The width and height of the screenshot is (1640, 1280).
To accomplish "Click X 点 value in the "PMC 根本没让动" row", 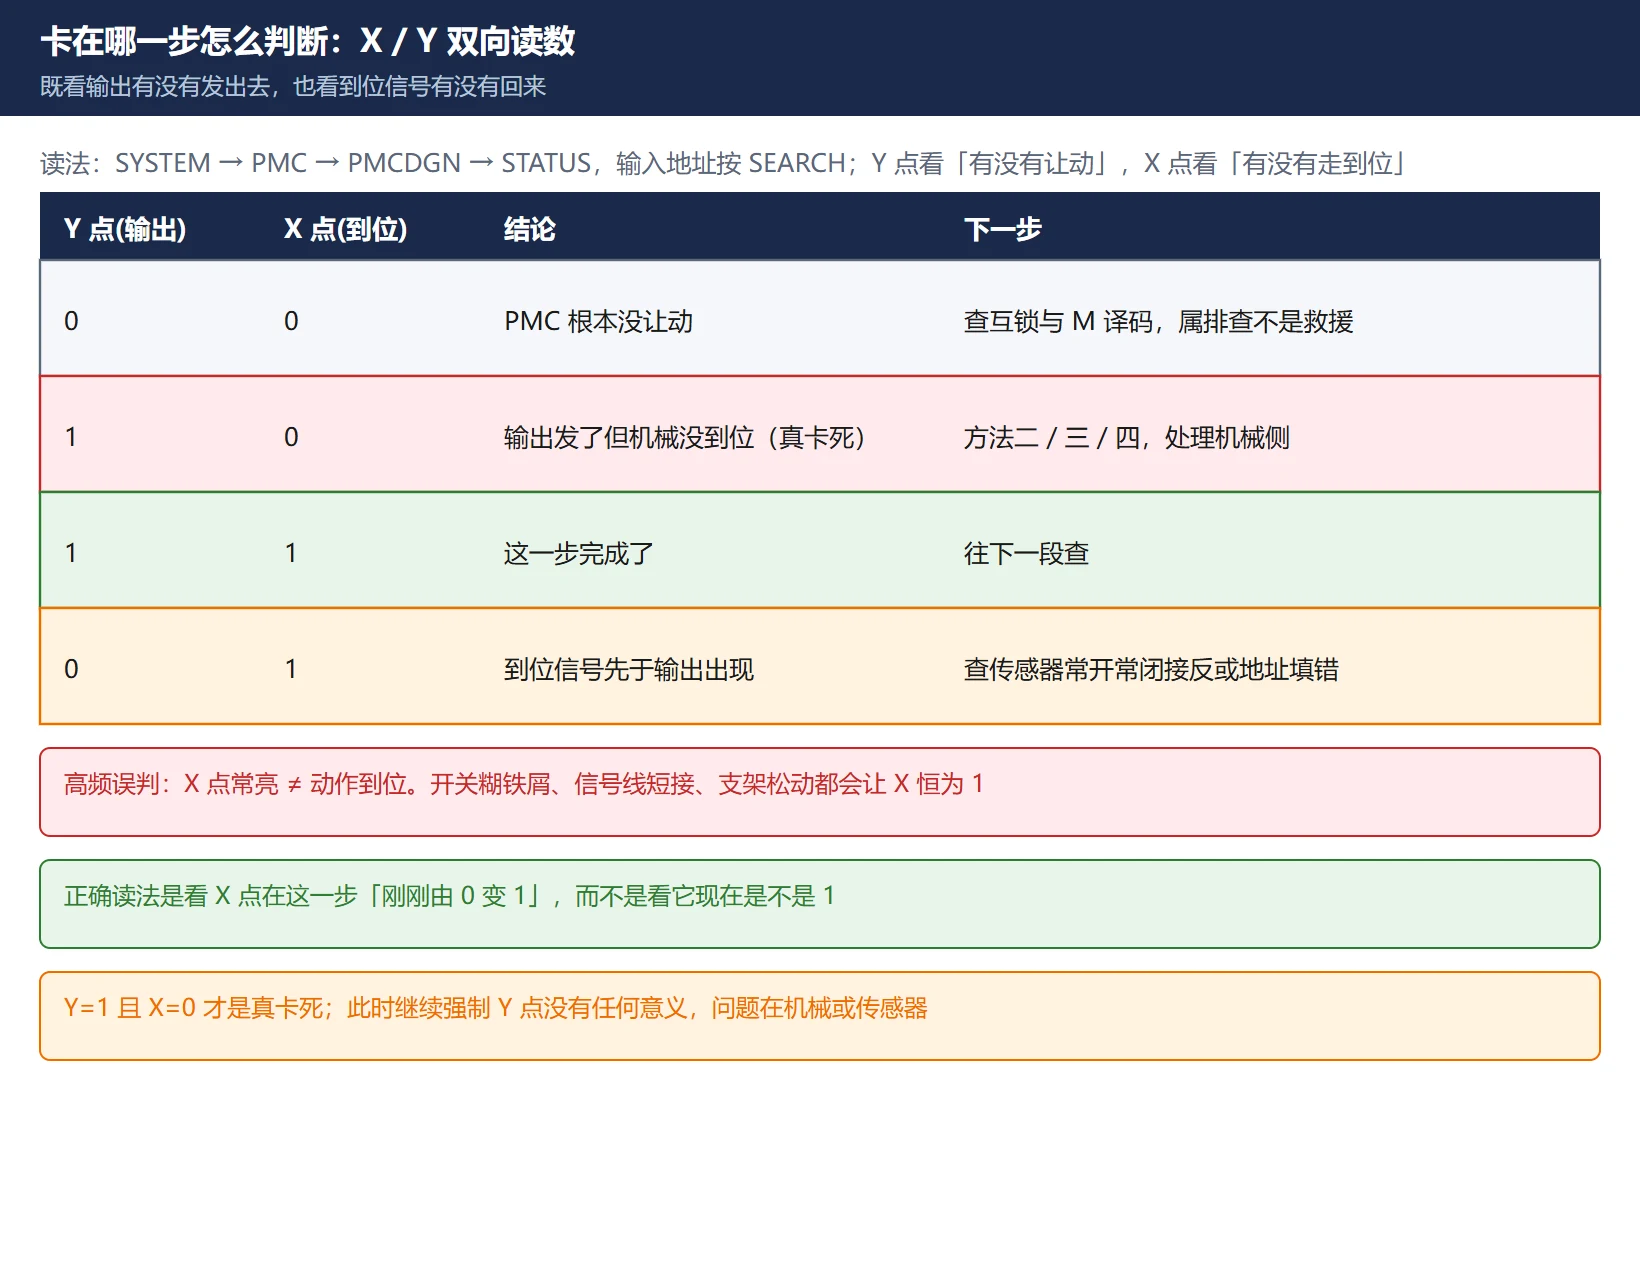I will coord(291,321).
